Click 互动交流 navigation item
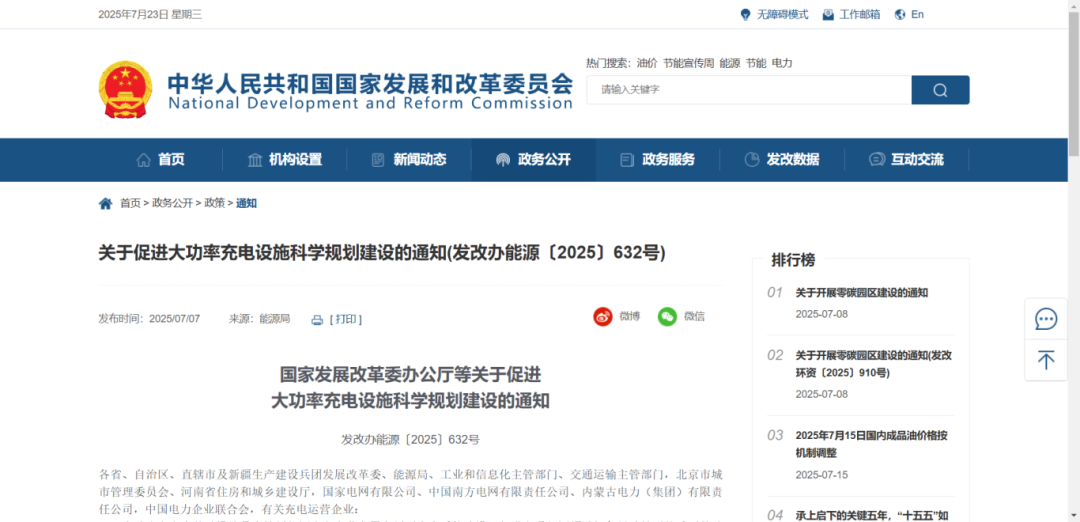This screenshot has width=1080, height=522. 906,160
